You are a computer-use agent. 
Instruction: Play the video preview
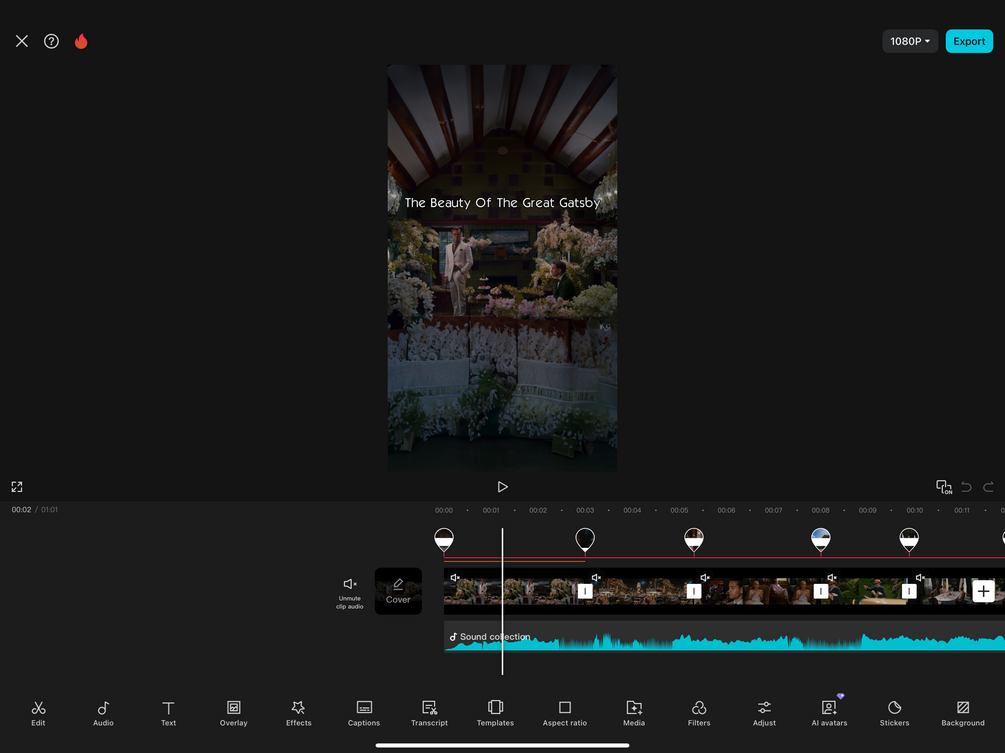(502, 486)
